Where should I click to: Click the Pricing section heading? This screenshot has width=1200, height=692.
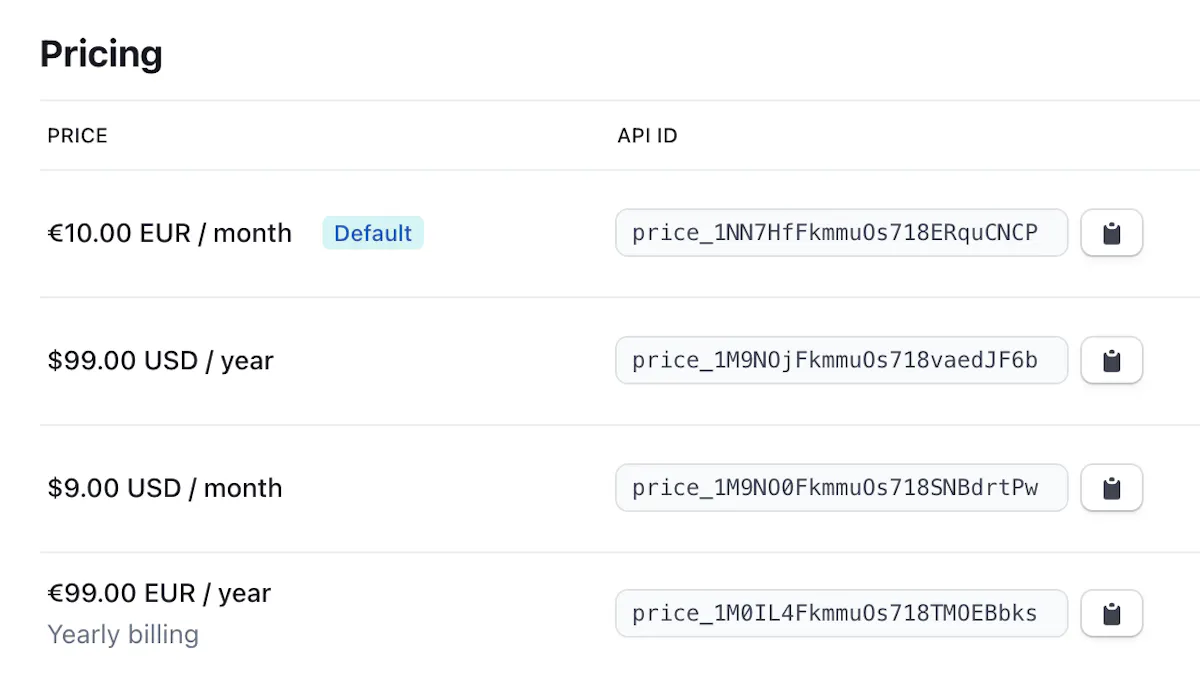101,53
